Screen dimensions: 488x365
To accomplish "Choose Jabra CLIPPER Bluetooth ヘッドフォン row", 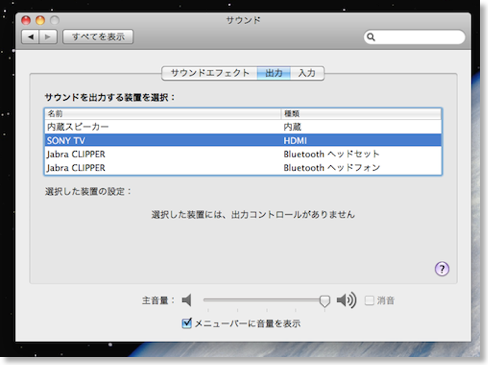I will click(x=243, y=168).
